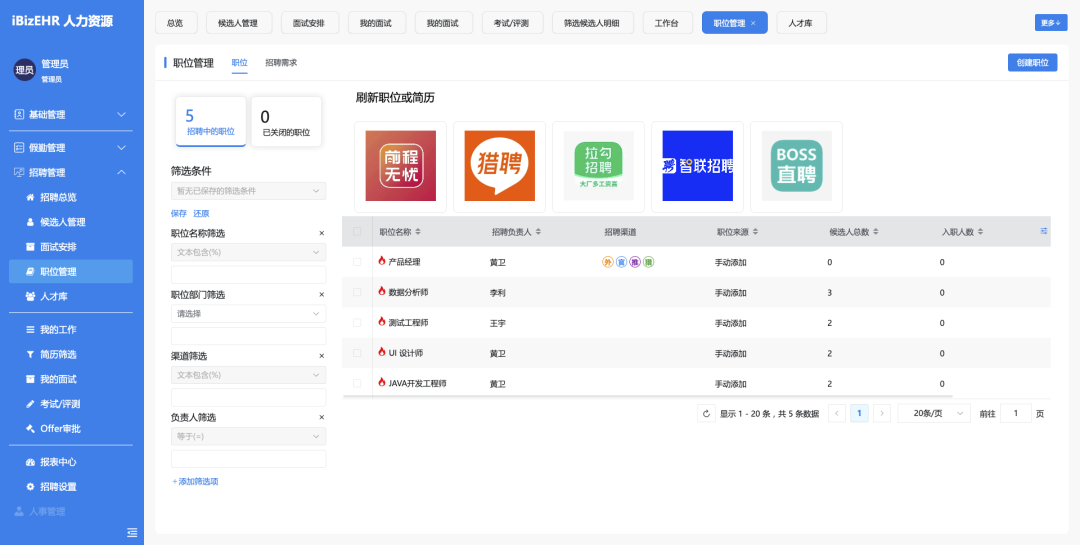
Task: Expand the 基础管理 sidebar menu
Action: coord(72,115)
